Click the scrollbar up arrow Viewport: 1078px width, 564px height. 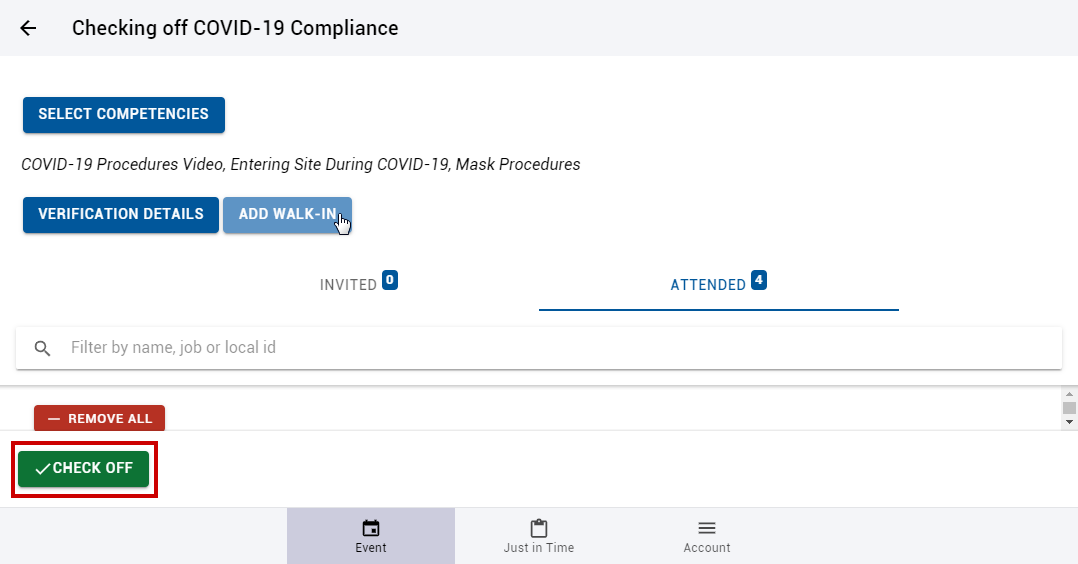pyautogui.click(x=1069, y=394)
